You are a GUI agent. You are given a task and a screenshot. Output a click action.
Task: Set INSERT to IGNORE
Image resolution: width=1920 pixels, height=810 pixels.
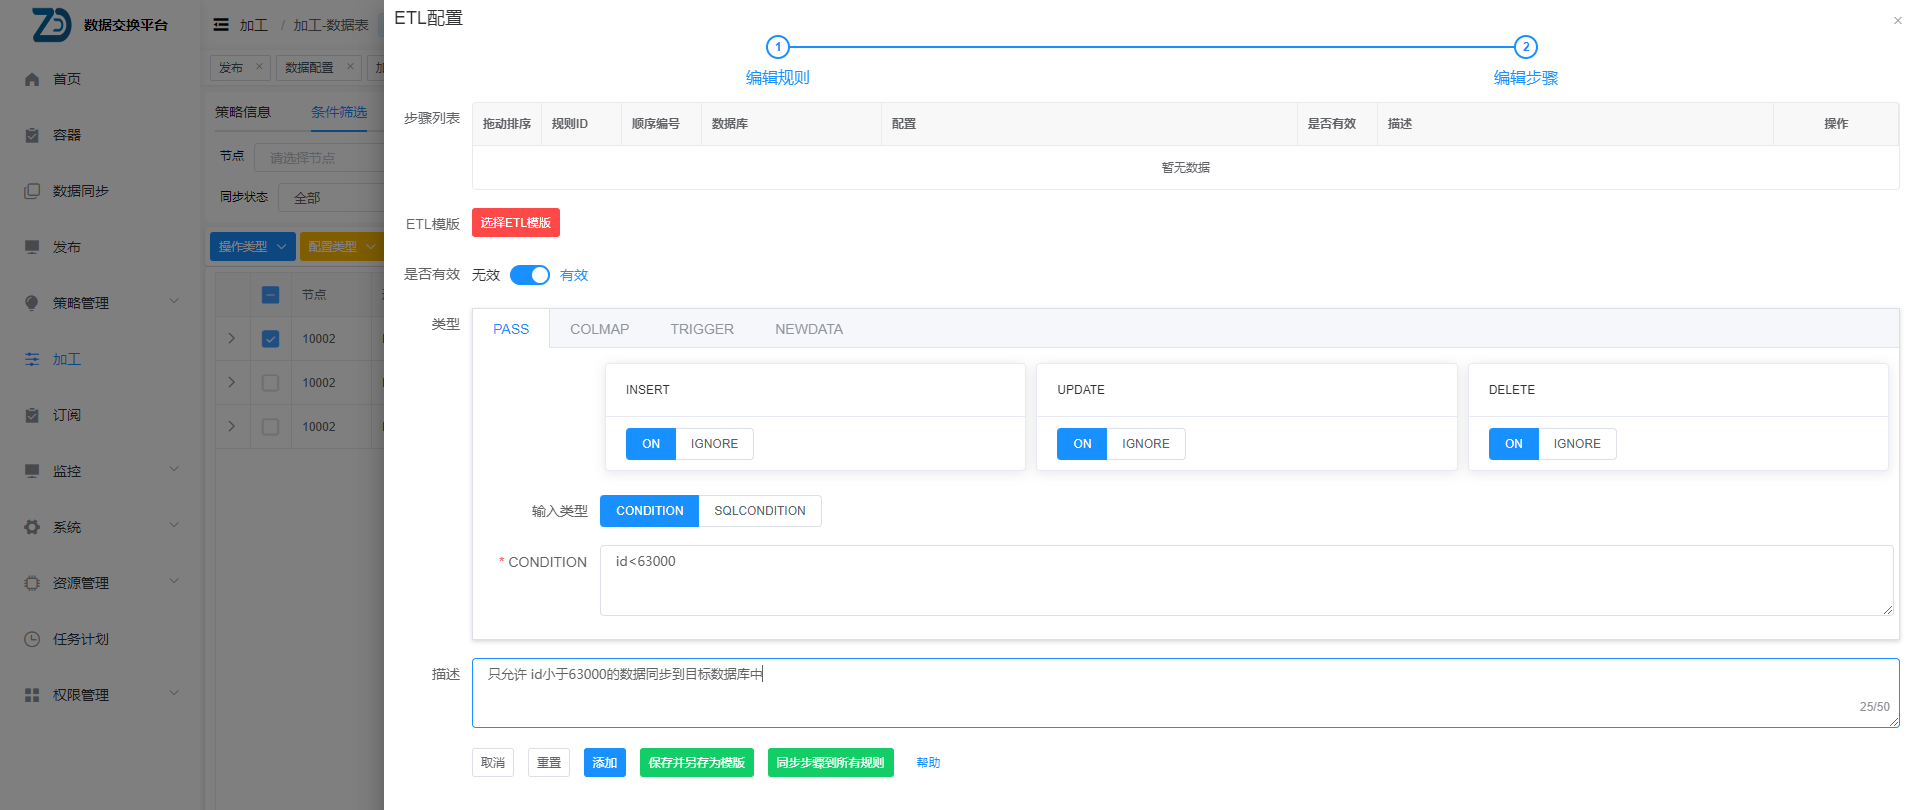point(714,444)
